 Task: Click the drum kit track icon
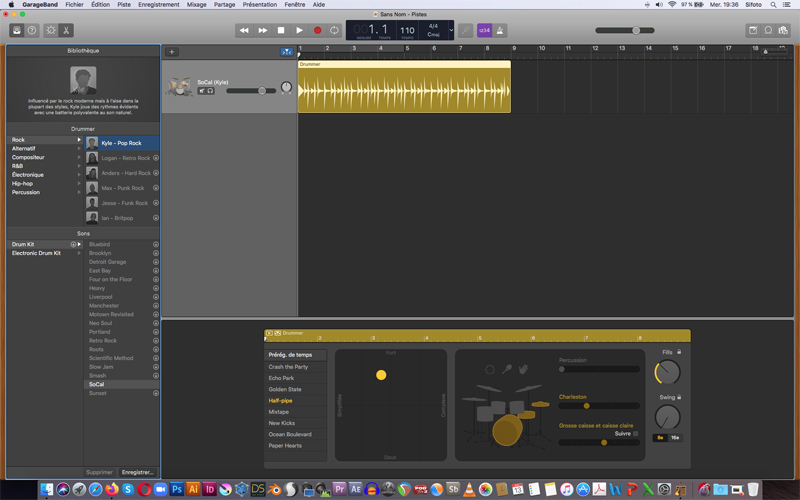(179, 86)
